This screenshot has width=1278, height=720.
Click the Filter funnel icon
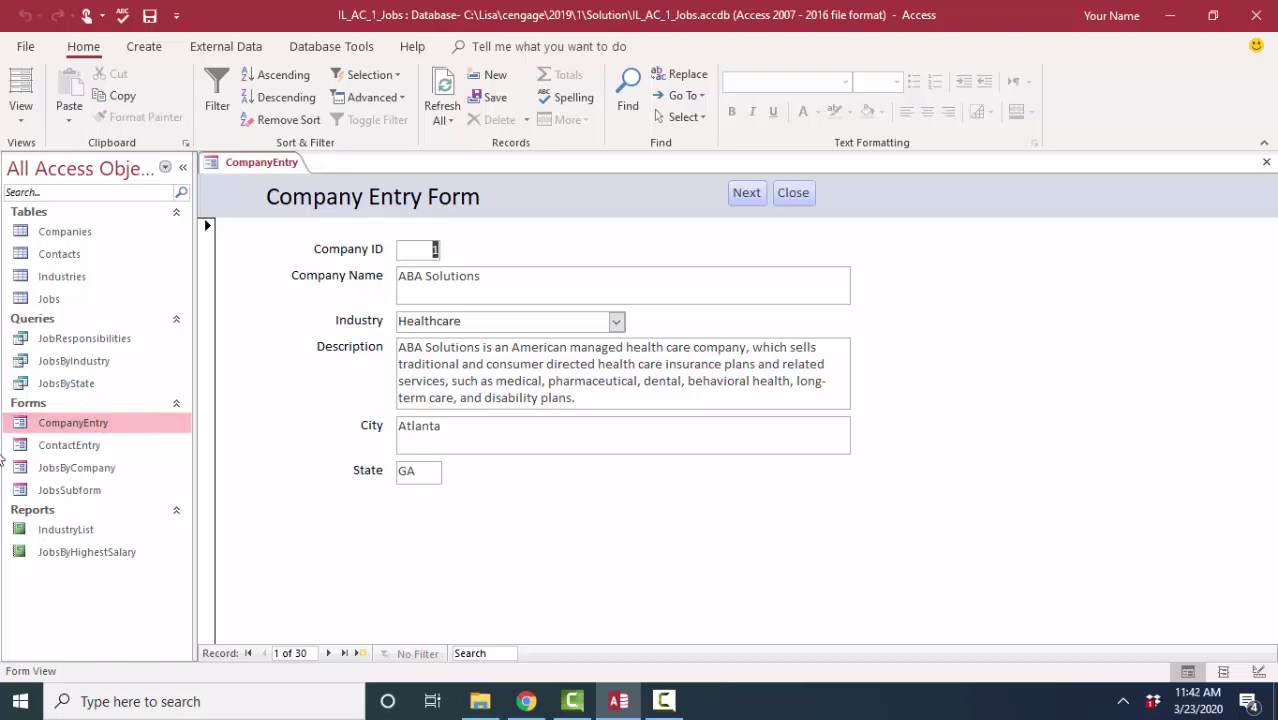pos(217,82)
